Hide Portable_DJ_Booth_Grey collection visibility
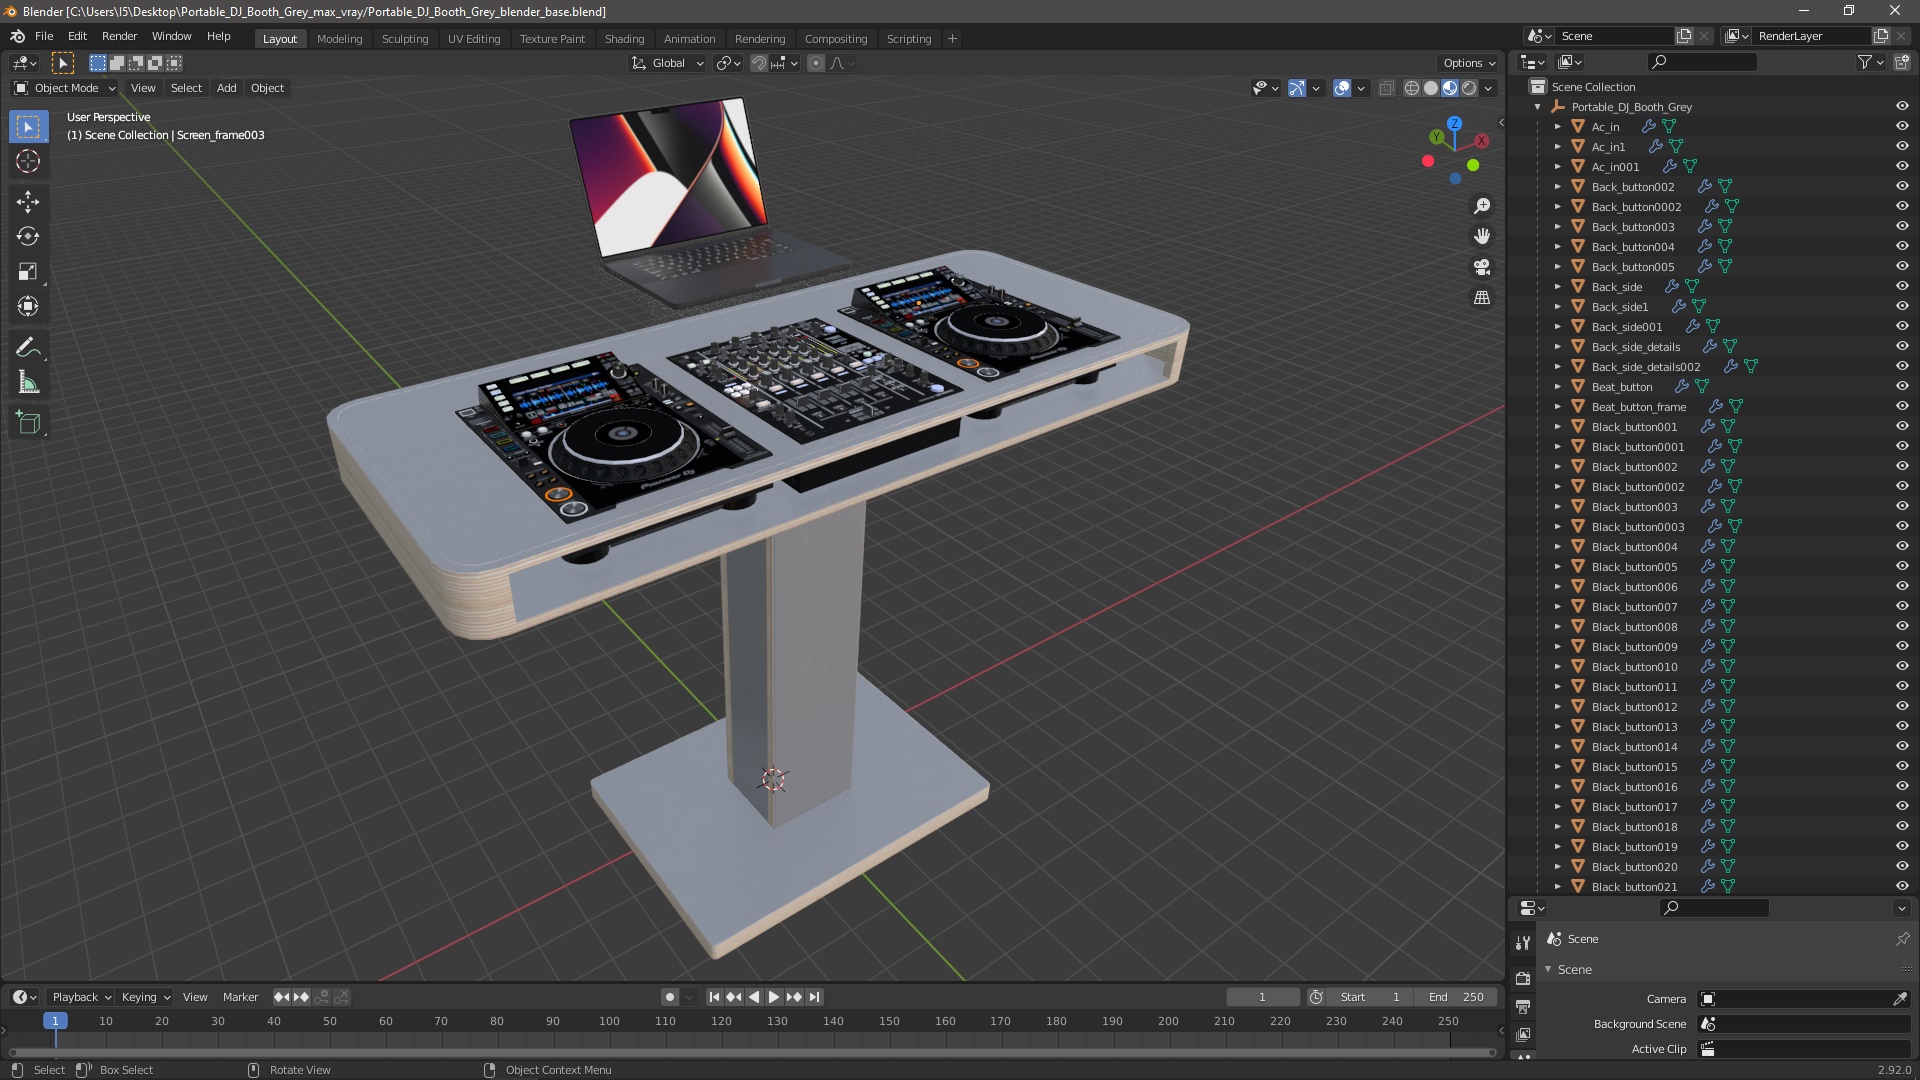1920x1080 pixels. [x=1902, y=107]
